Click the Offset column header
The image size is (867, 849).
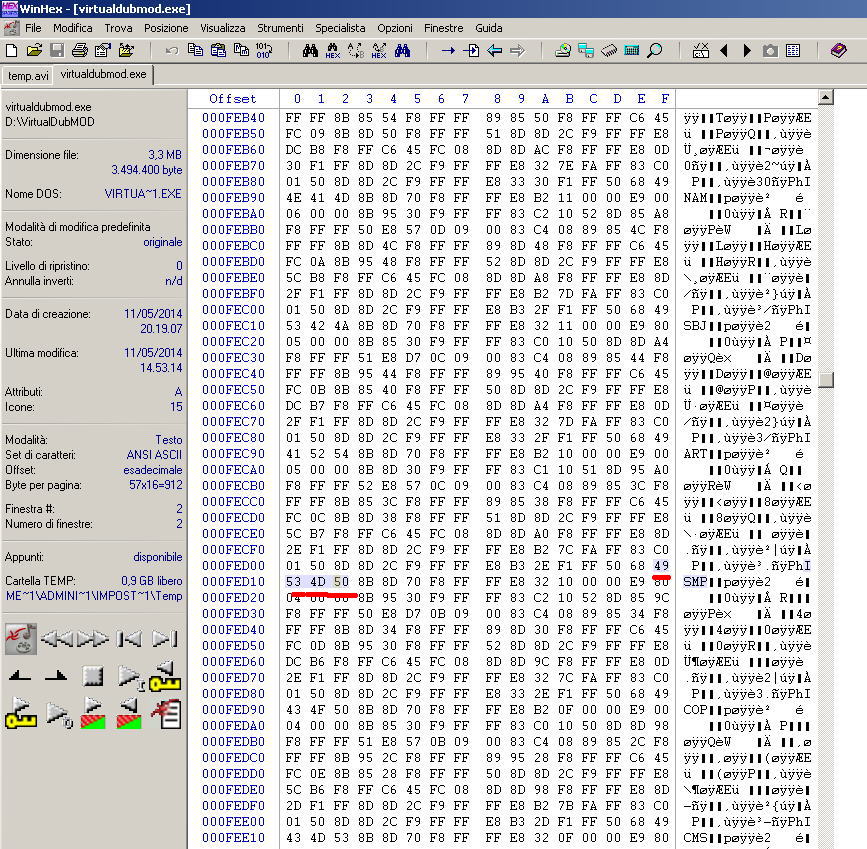click(232, 98)
